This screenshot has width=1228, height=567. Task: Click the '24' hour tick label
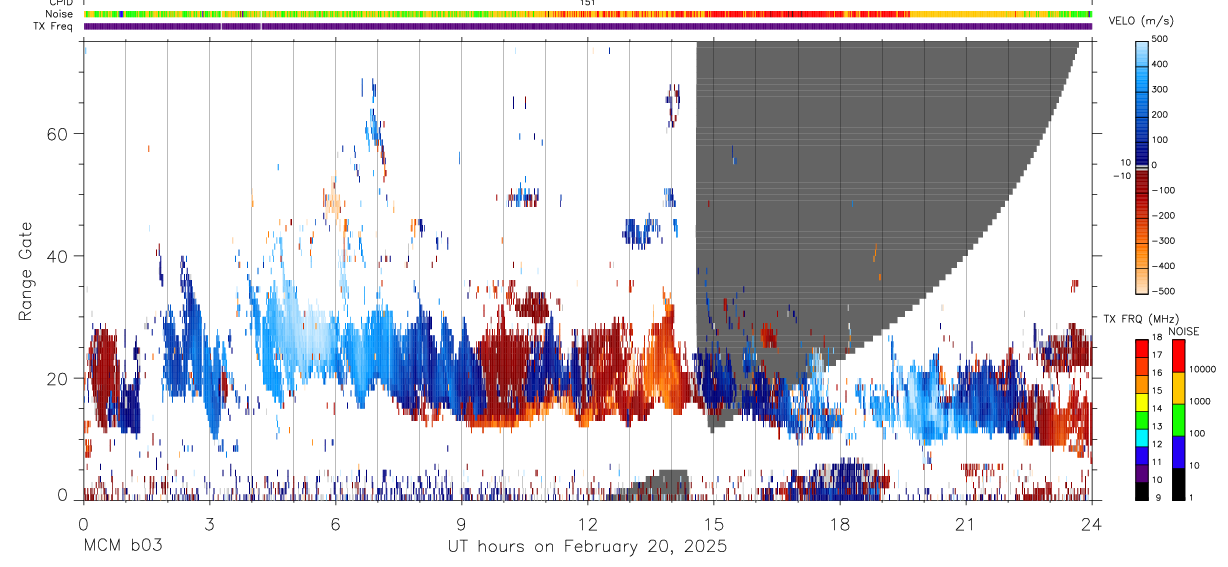pos(1092,524)
